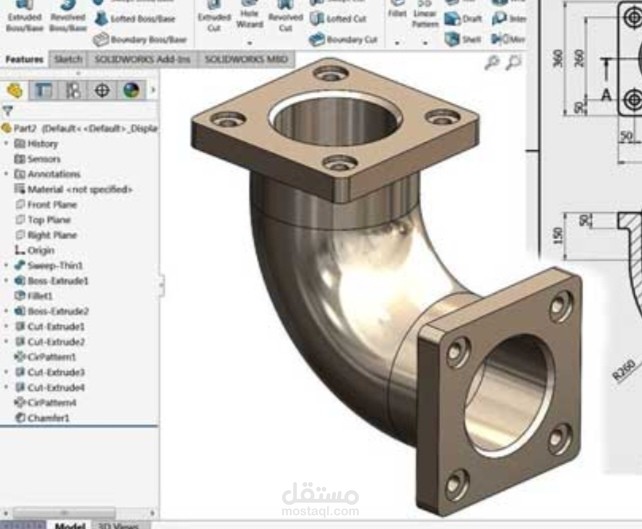
Task: Select the Sensors tree item
Action: (38, 159)
